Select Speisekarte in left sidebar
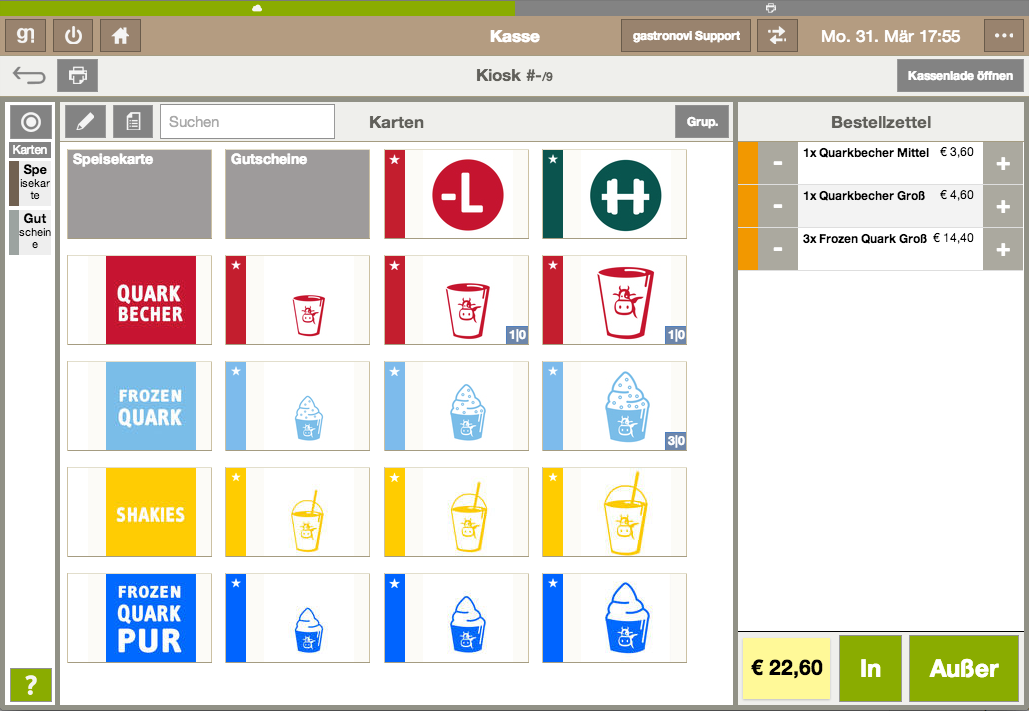Viewport: 1029px width, 711px height. click(x=30, y=183)
